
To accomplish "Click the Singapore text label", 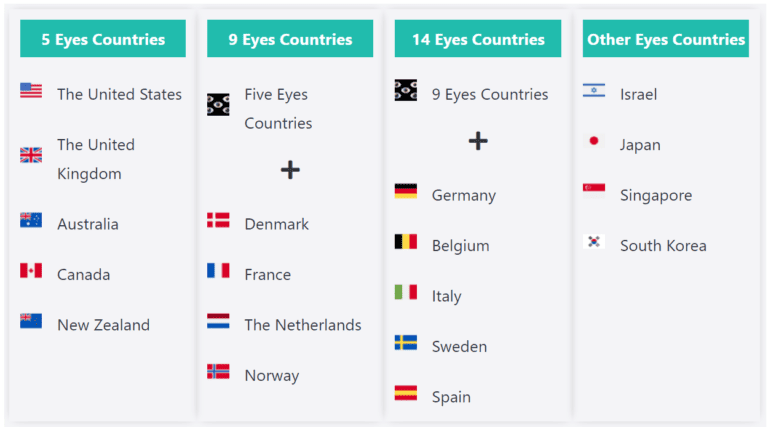I will click(656, 195).
